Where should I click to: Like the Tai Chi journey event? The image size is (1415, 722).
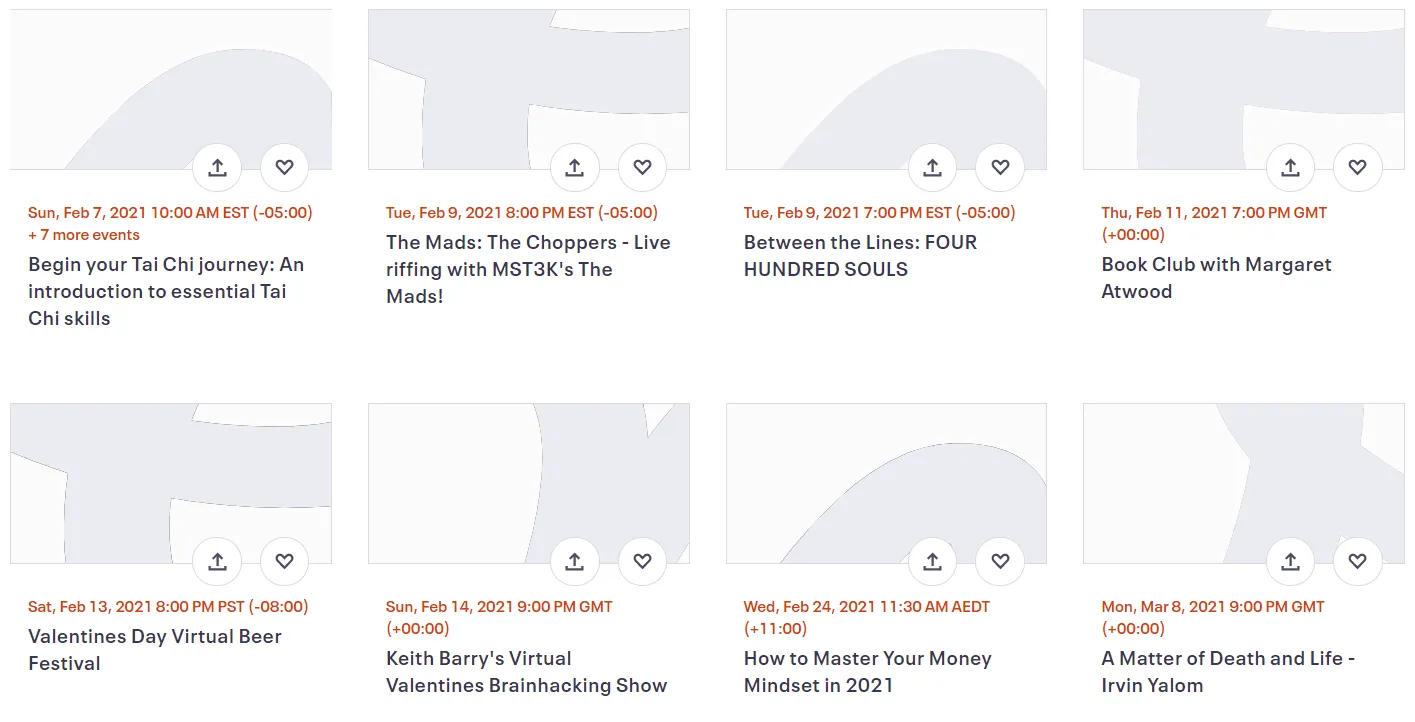284,167
